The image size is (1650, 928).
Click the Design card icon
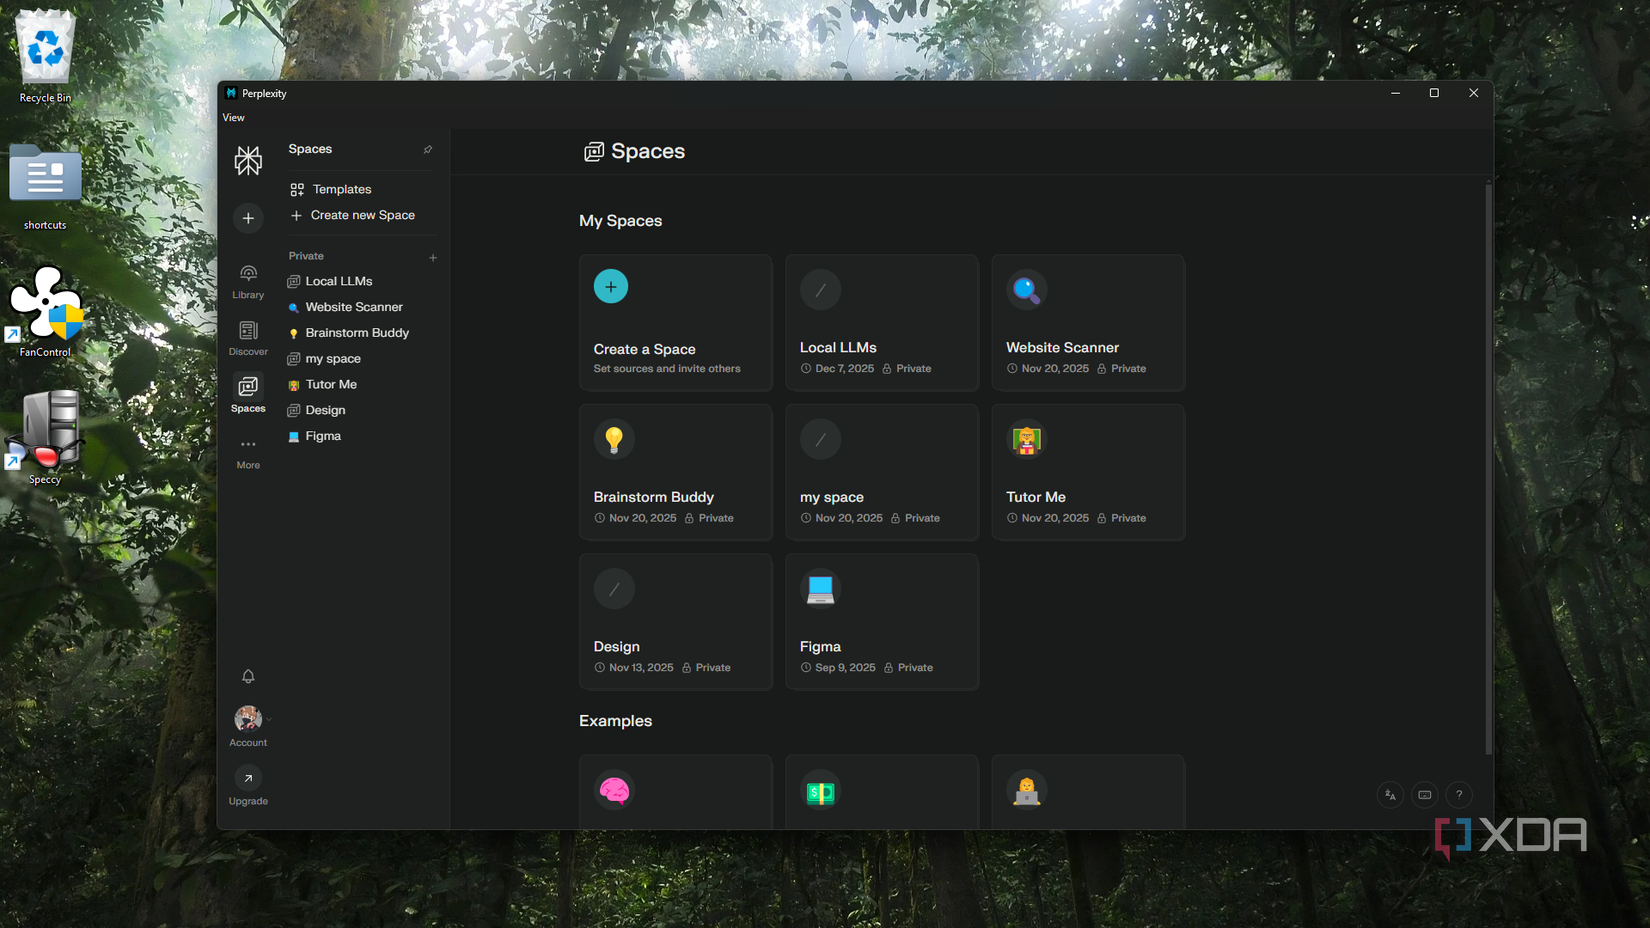click(614, 589)
